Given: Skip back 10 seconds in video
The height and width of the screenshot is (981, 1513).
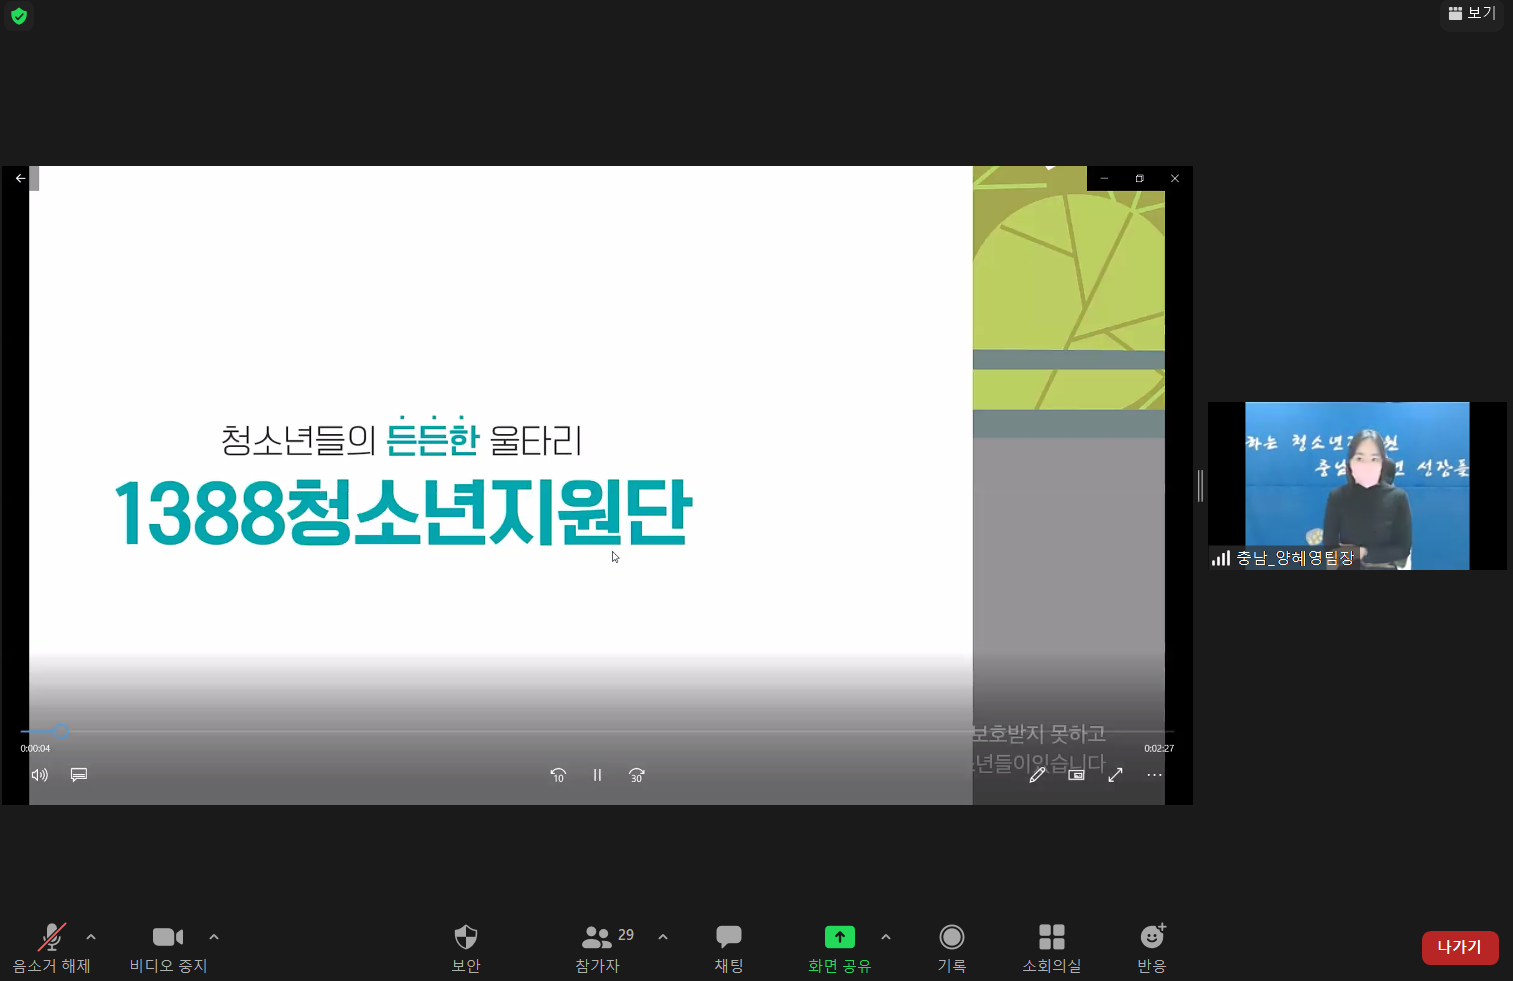Looking at the screenshot, I should [x=558, y=775].
